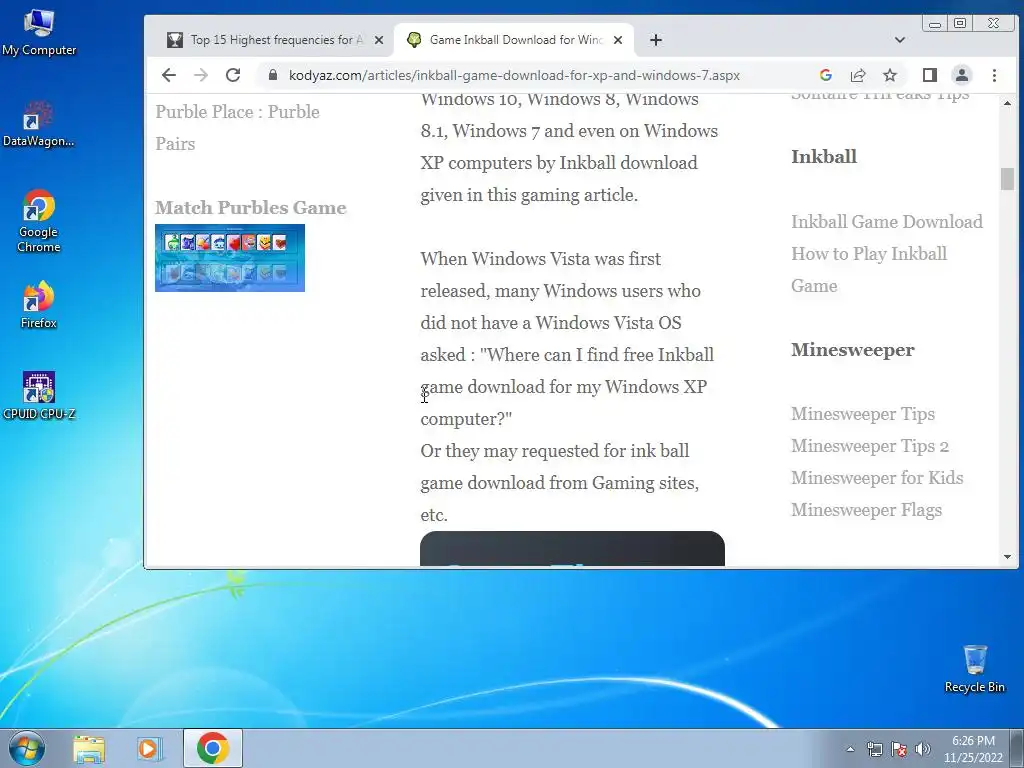Screen dimensions: 1024x768
Task: Click the page scrollbar down arrow
Action: [1007, 557]
